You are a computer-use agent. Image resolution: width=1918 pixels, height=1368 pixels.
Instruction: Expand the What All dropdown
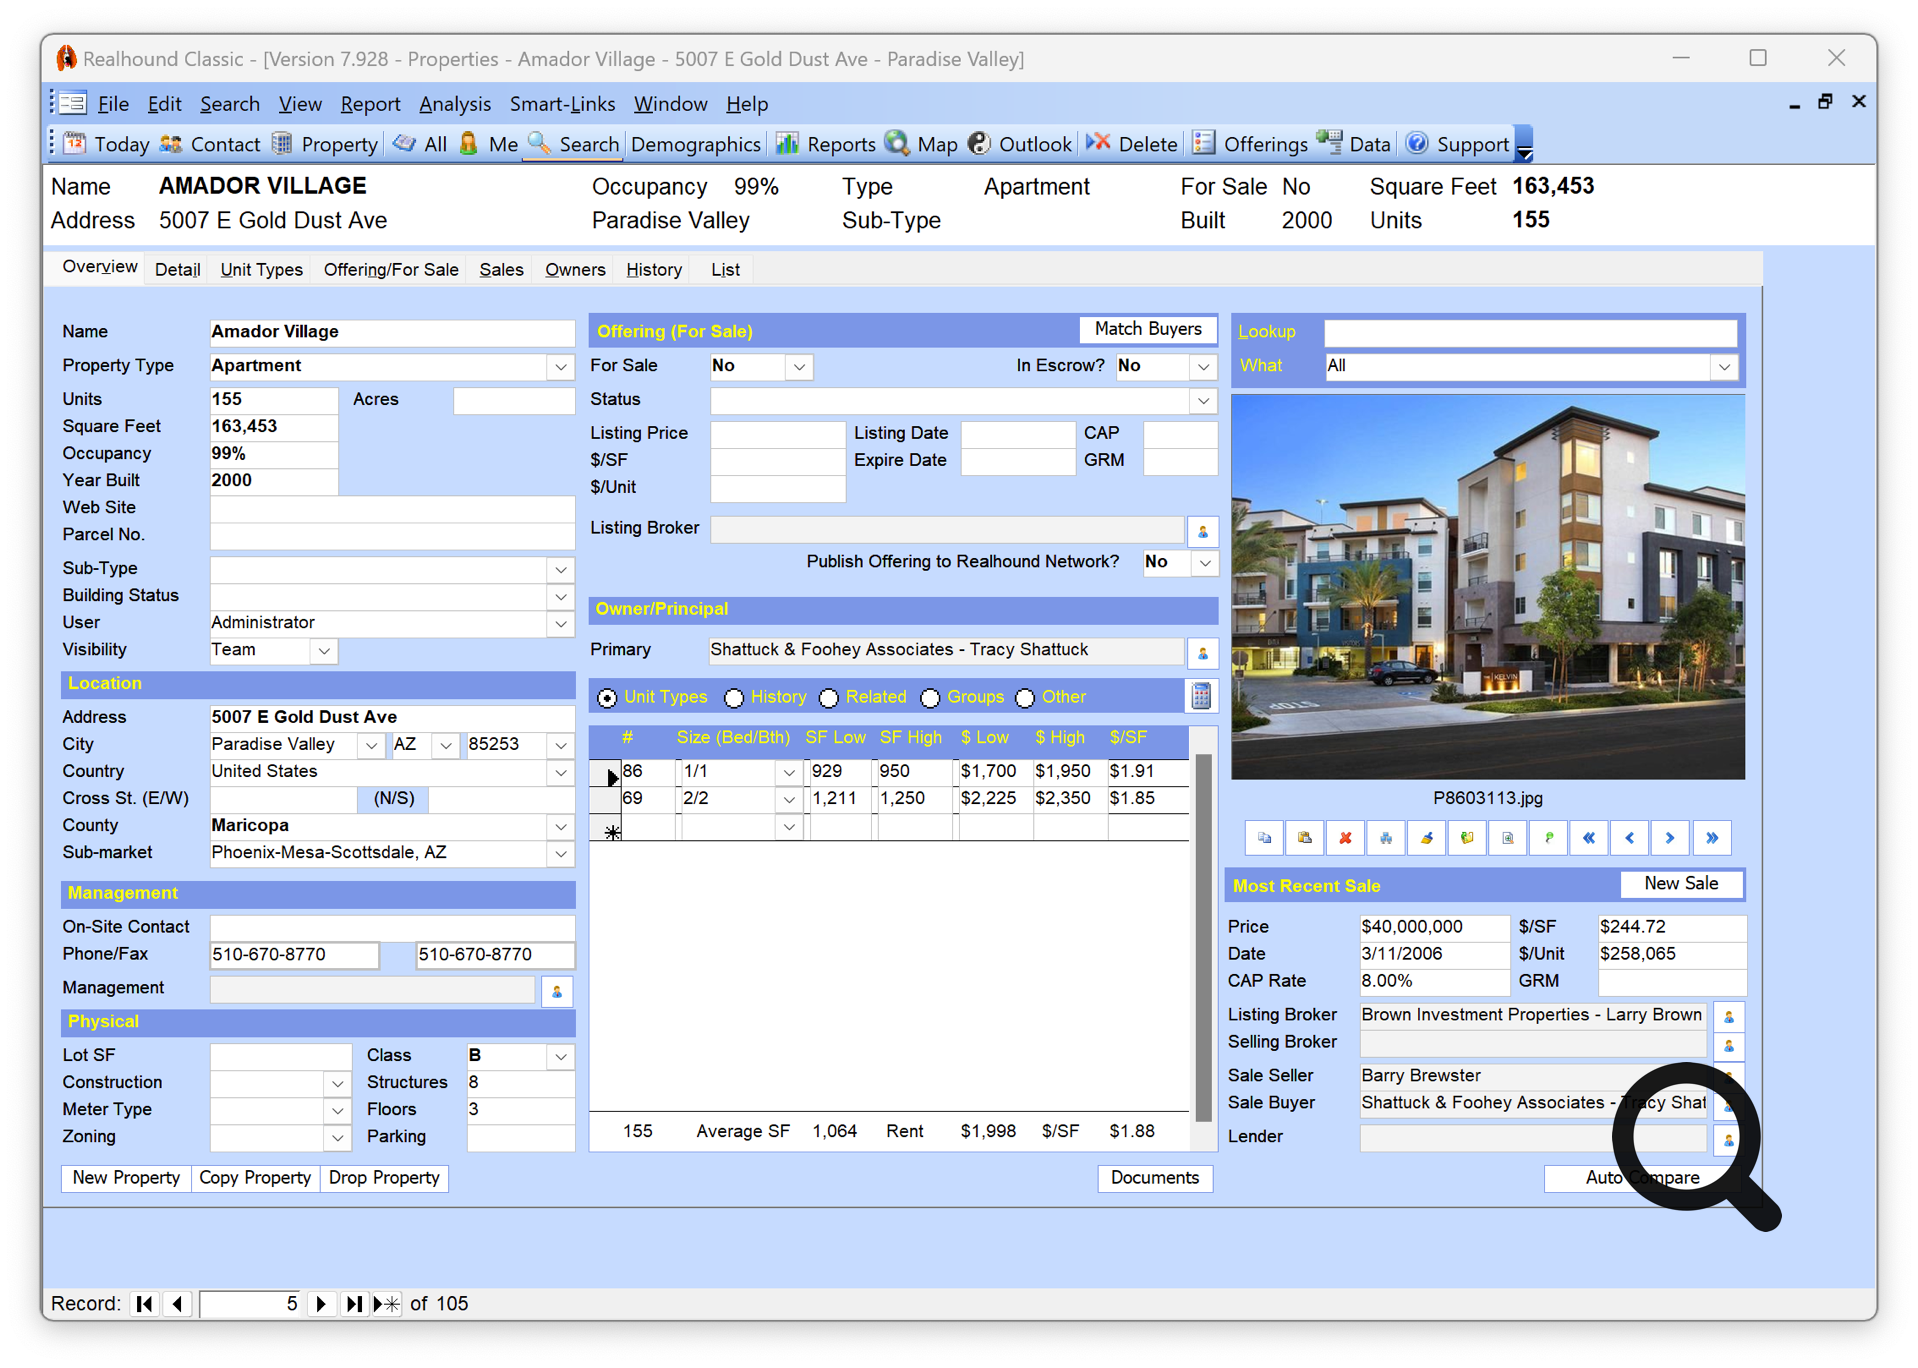(x=1724, y=367)
